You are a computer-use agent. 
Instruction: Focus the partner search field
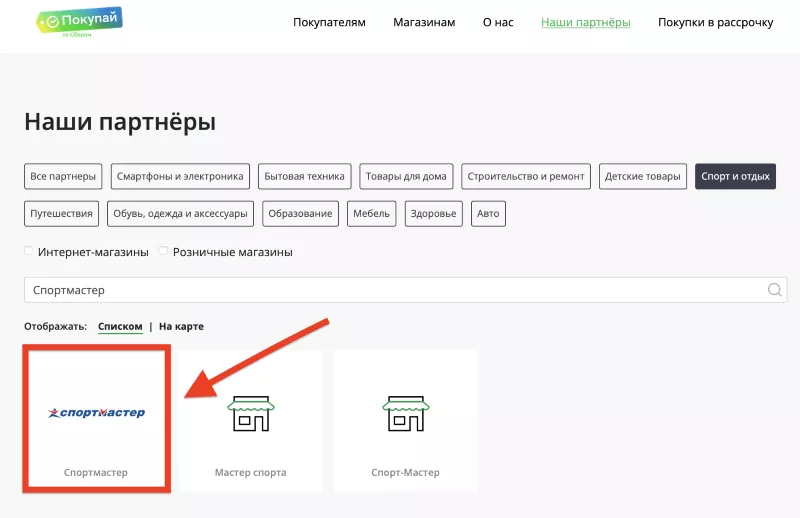pos(406,290)
